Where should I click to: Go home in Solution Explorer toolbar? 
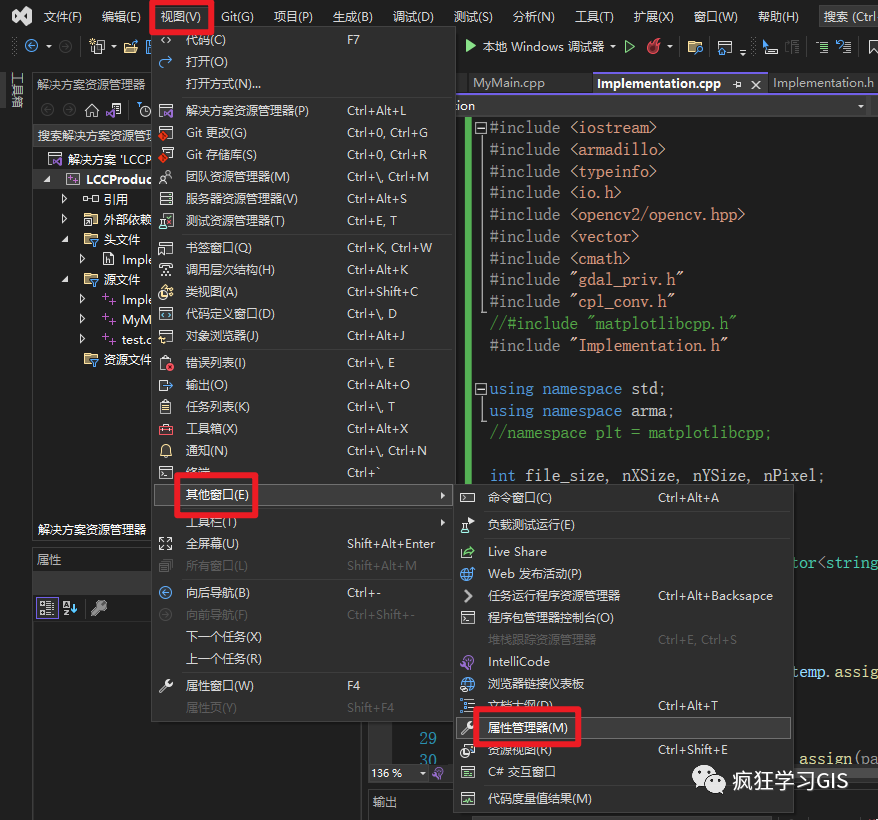tap(92, 110)
